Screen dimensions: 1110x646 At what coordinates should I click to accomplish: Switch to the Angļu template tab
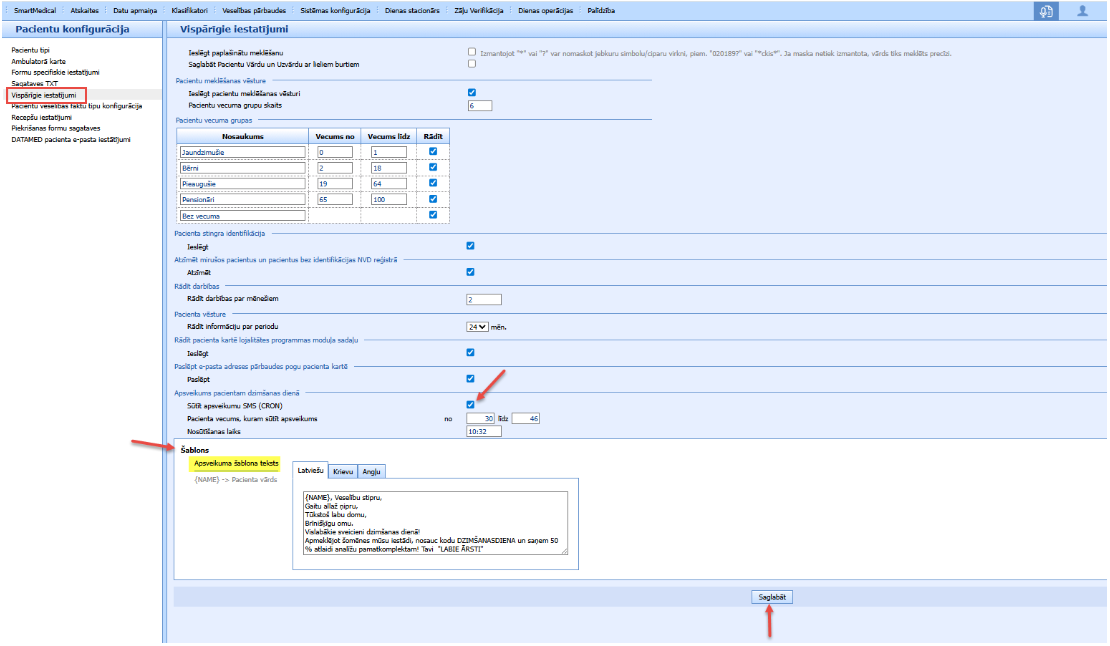(x=372, y=471)
